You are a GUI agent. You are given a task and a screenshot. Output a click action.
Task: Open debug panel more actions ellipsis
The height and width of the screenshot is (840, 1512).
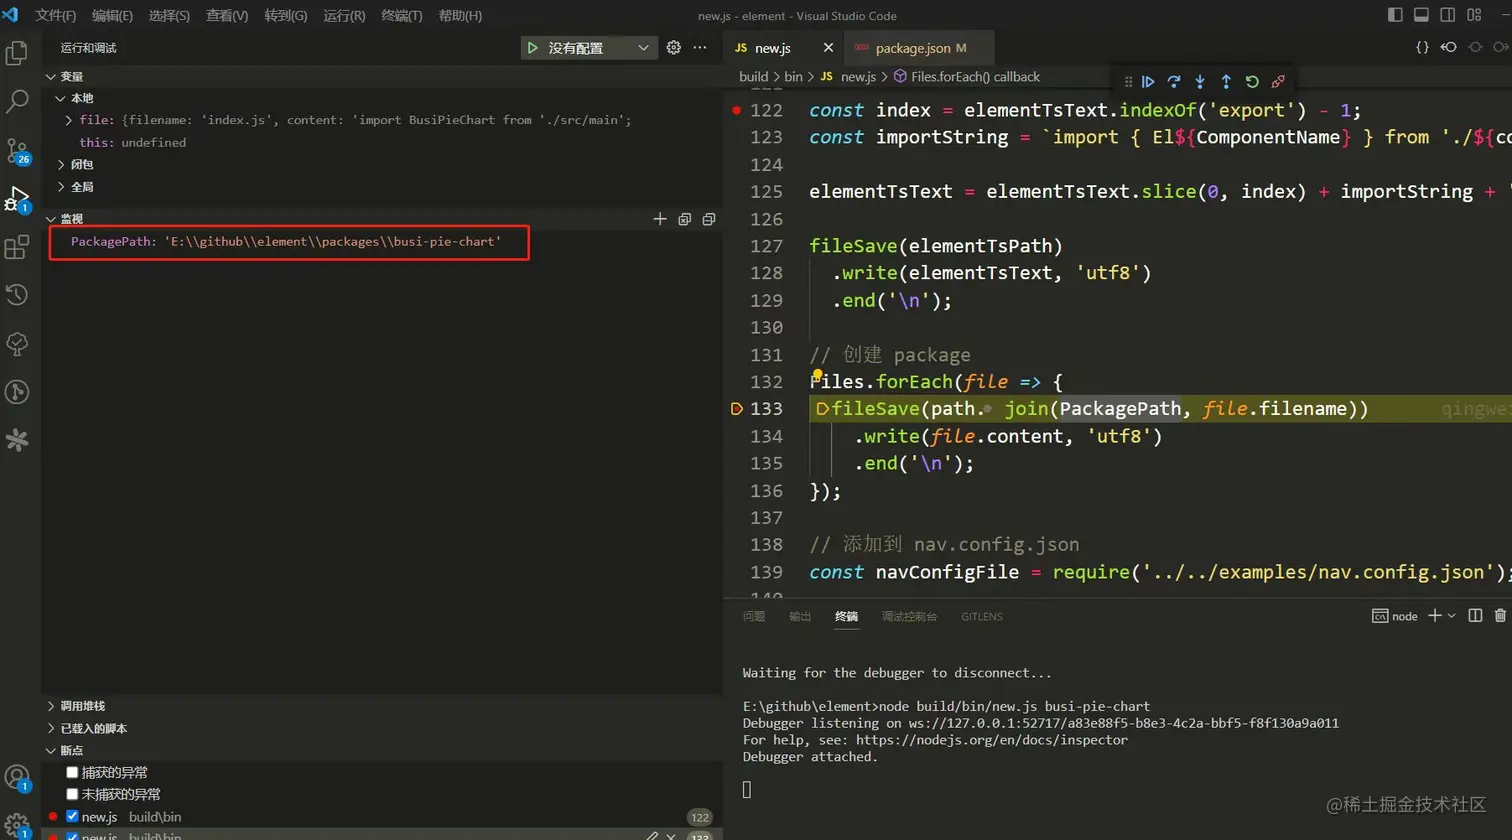700,48
